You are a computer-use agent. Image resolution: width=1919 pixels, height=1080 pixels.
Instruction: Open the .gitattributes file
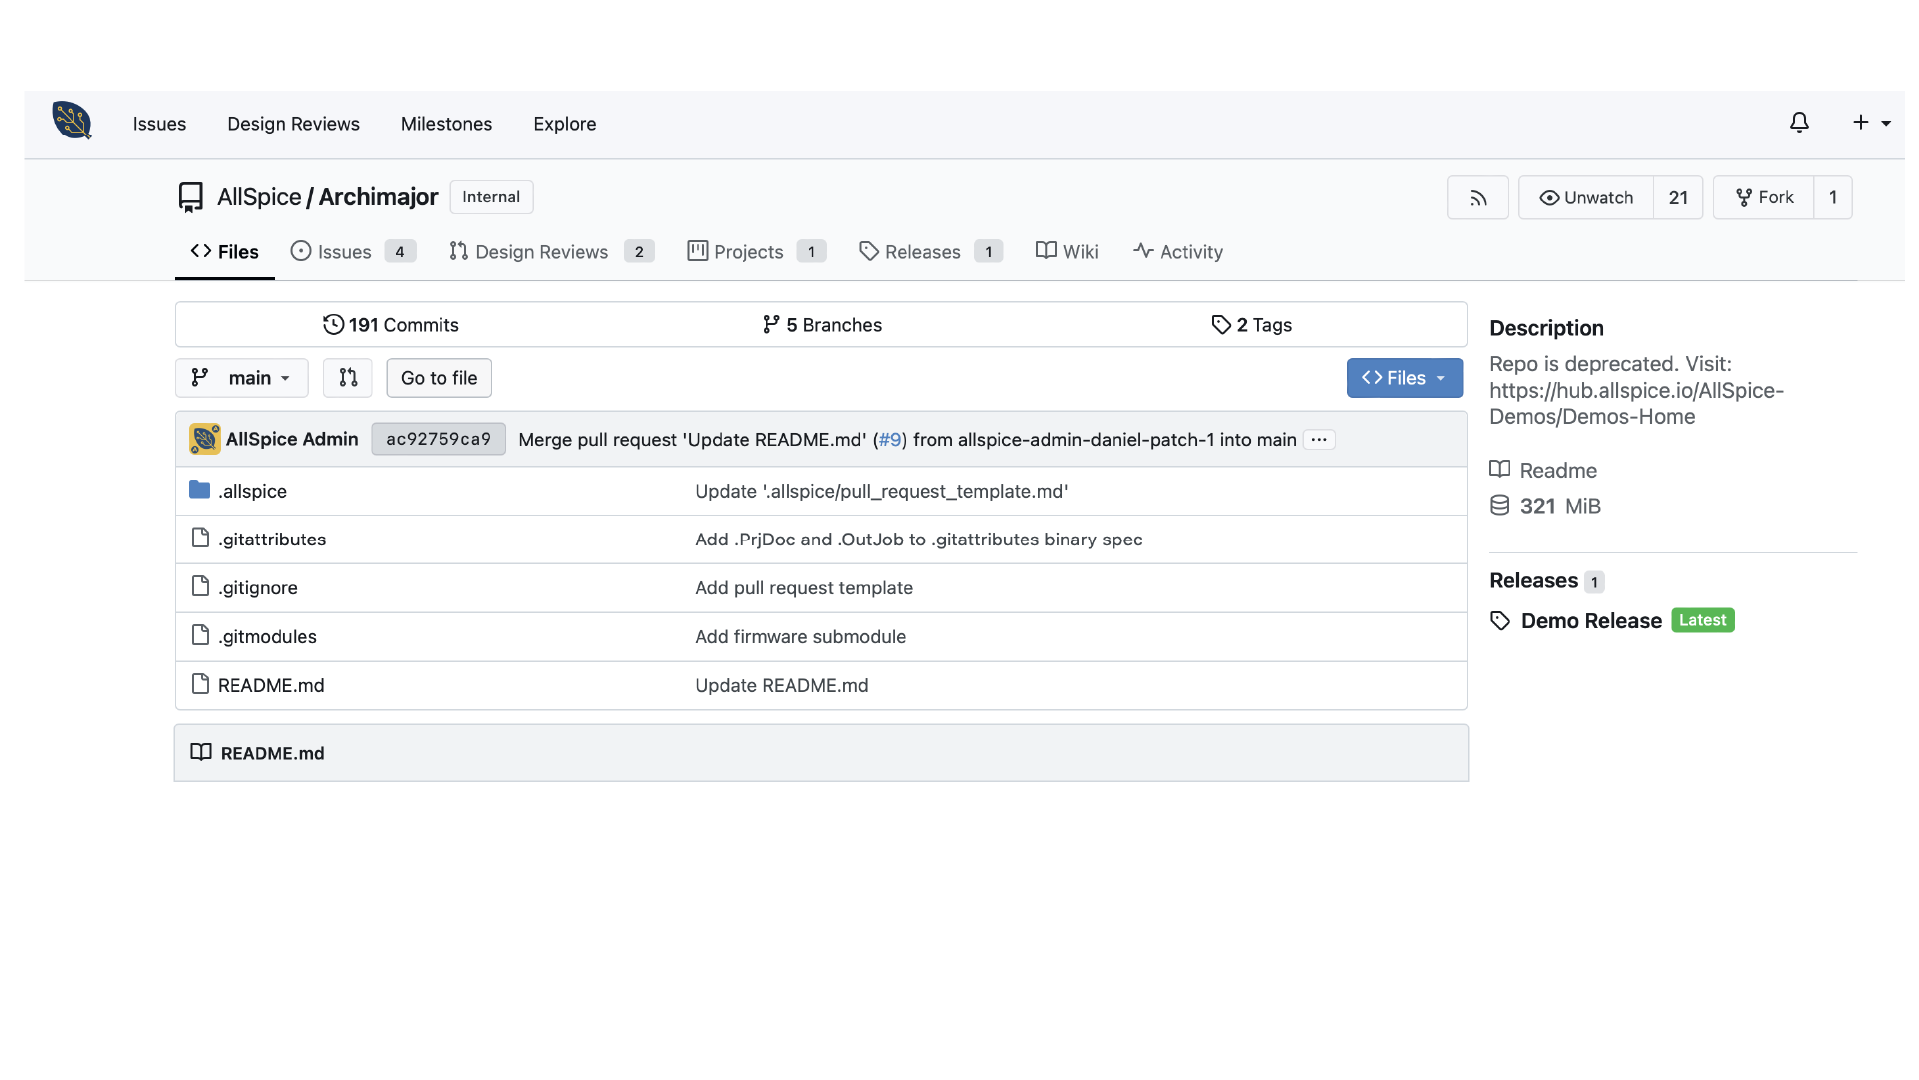point(272,539)
